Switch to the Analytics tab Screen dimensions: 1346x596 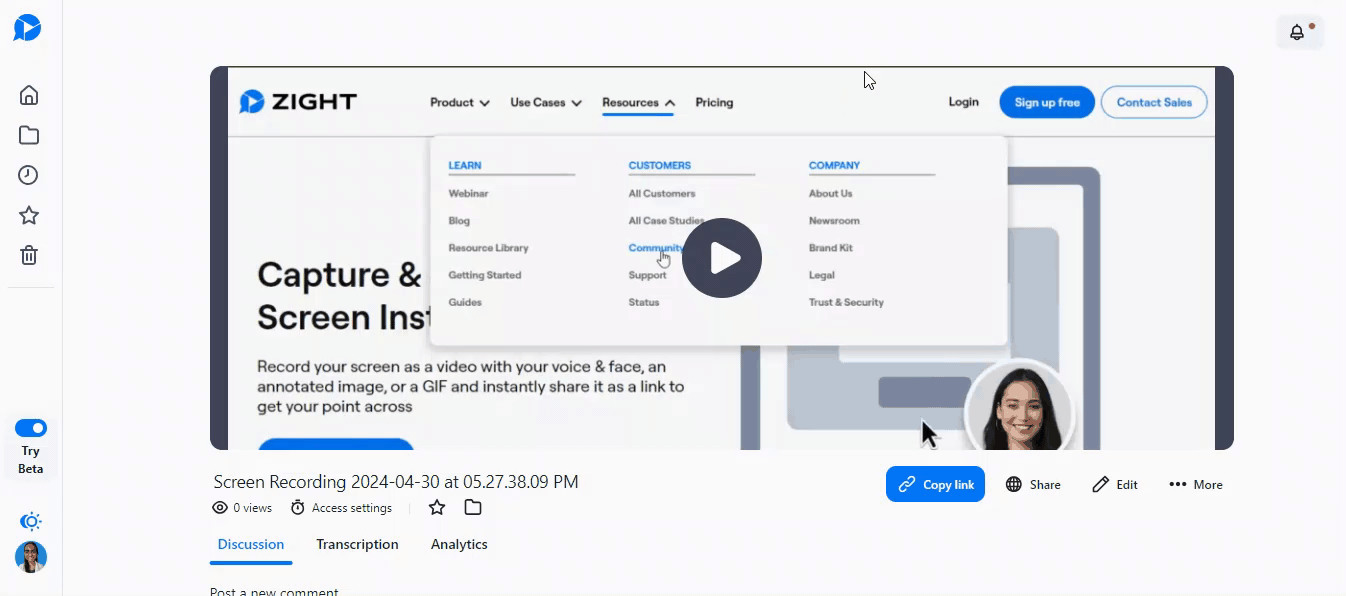point(459,544)
